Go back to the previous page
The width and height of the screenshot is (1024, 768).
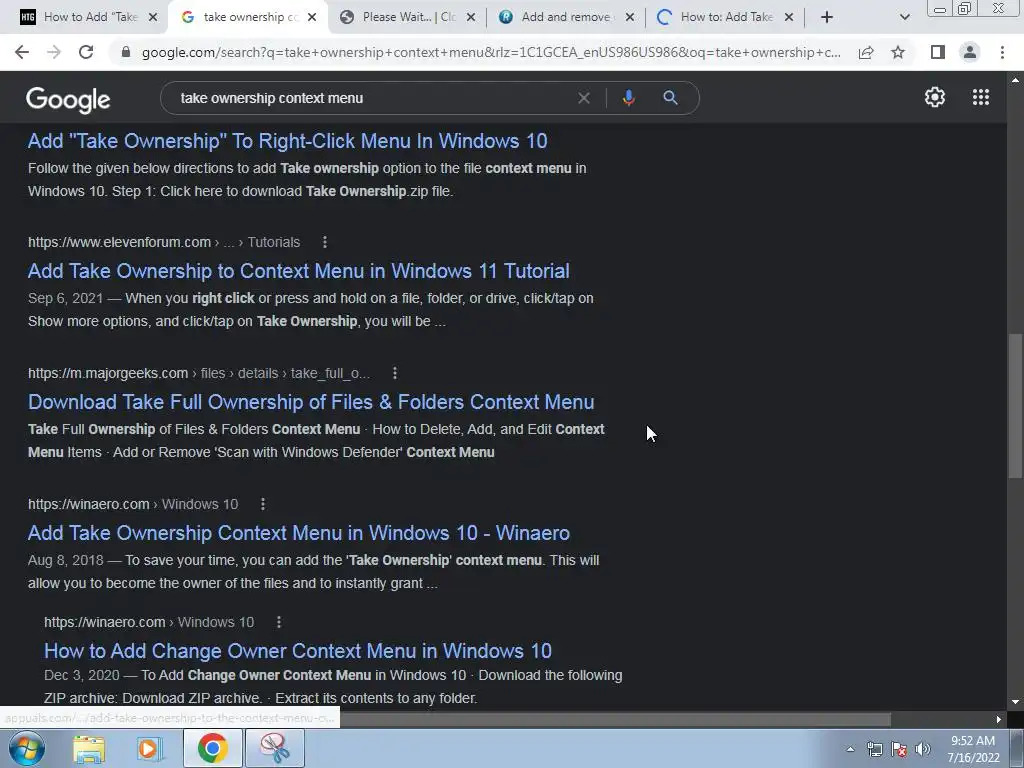coord(22,52)
